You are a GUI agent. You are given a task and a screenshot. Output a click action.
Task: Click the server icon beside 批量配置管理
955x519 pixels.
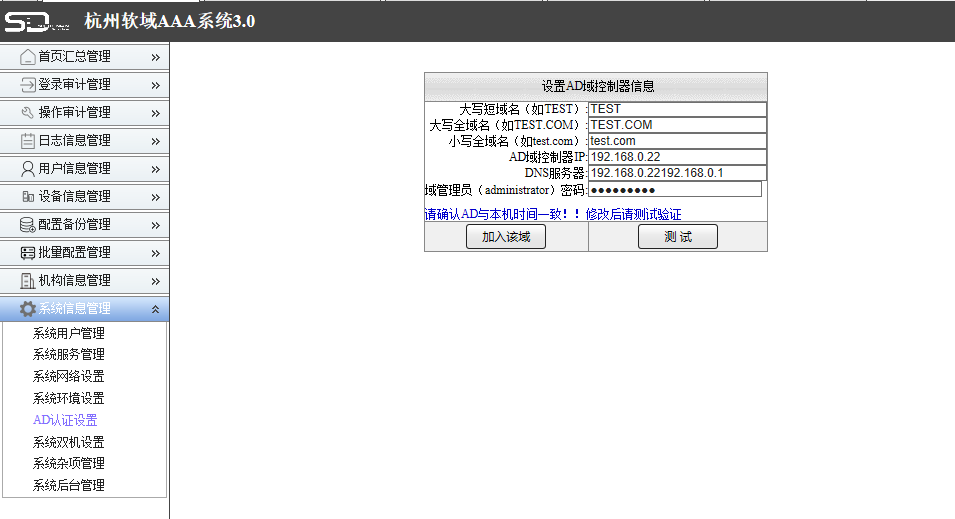click(27, 253)
